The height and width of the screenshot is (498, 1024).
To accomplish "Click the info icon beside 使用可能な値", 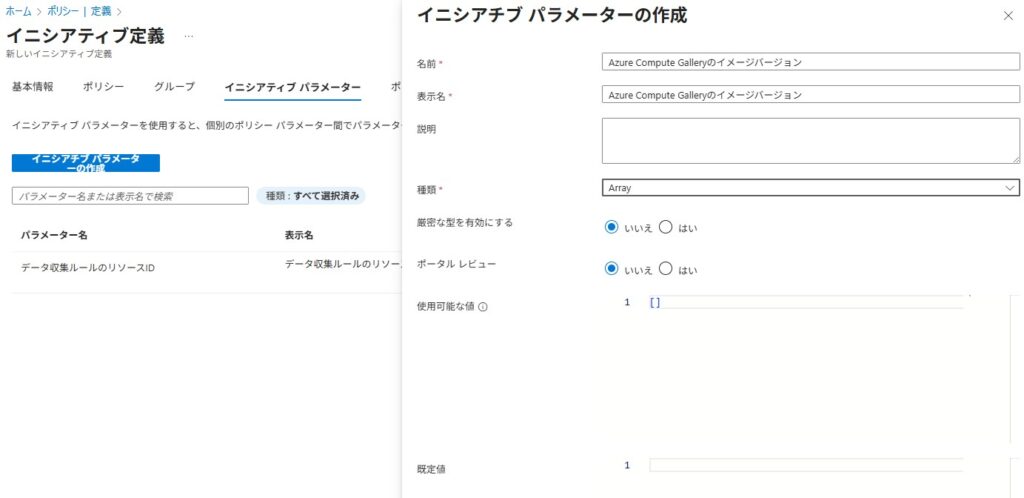I will (483, 307).
